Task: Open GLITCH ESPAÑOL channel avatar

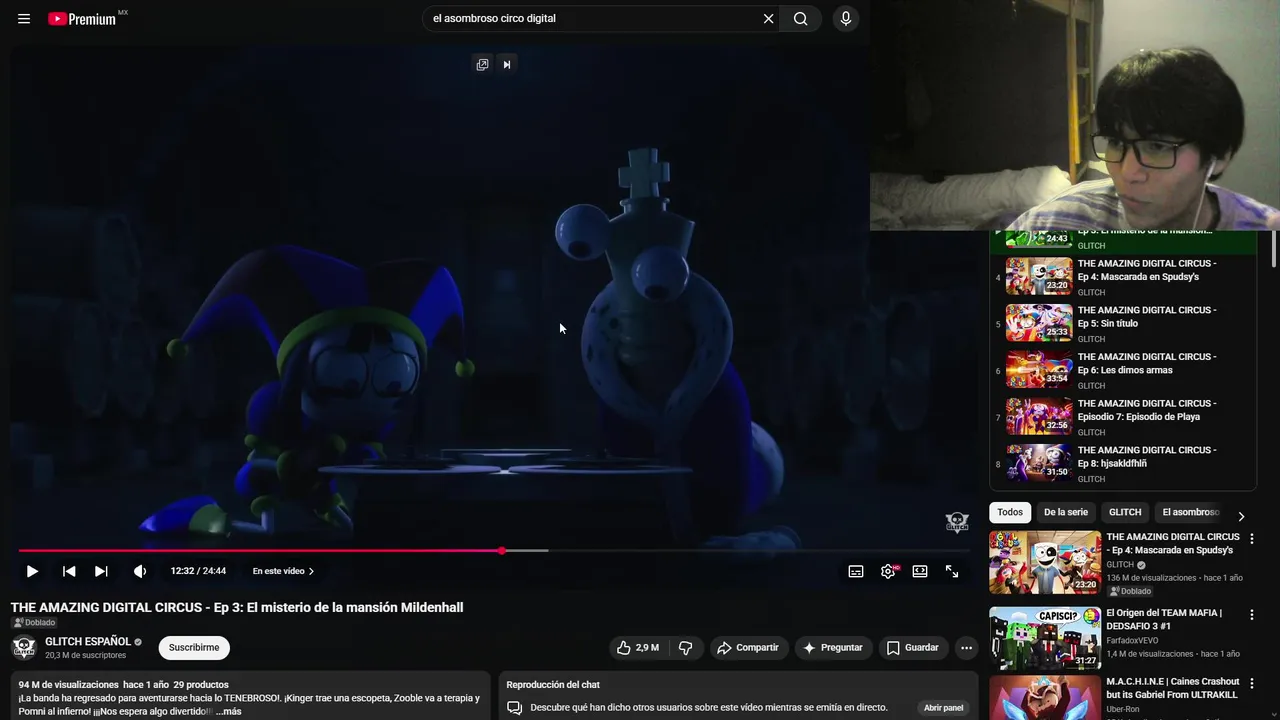Action: coord(24,647)
